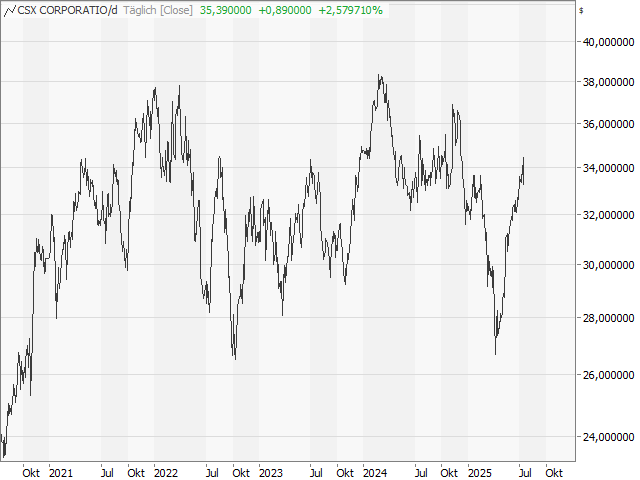
Task: Click the Okt label preceding 2021
Action: [31, 473]
